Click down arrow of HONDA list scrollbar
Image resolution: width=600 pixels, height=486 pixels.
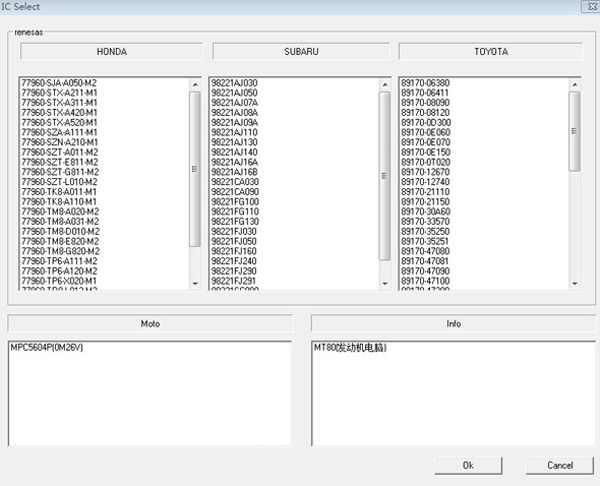click(x=195, y=284)
